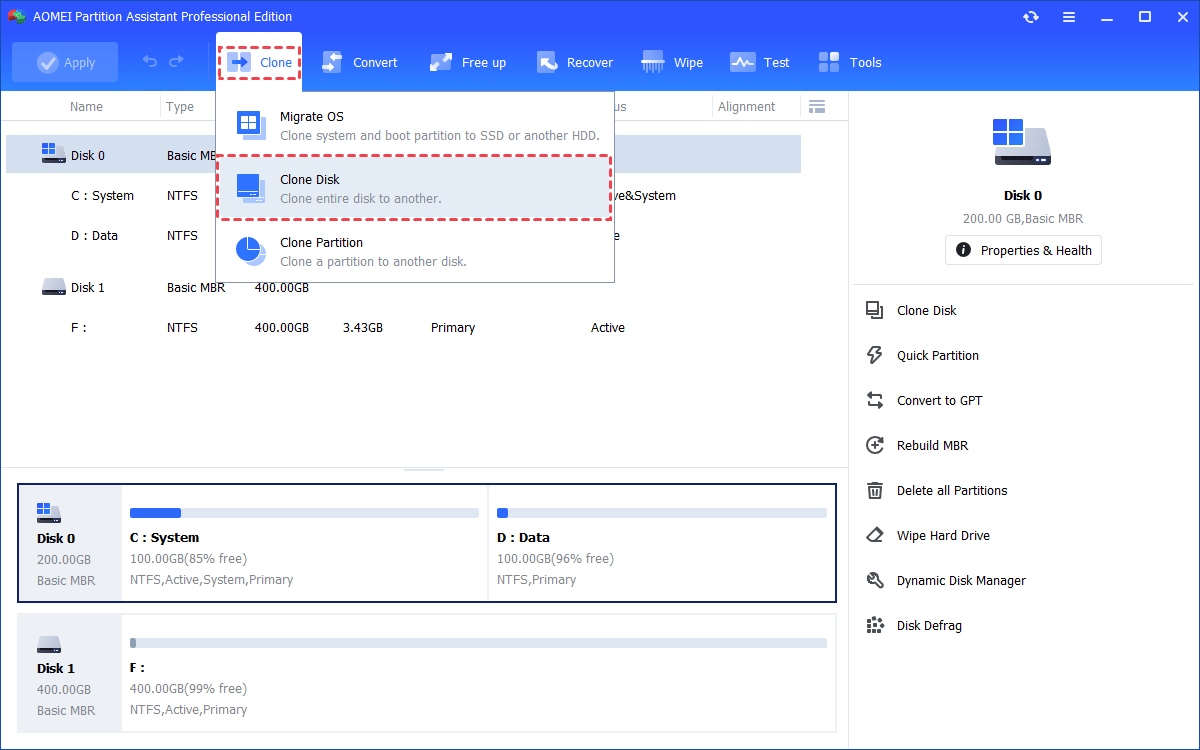
Task: Click Convert to GPT option
Action: 939,401
